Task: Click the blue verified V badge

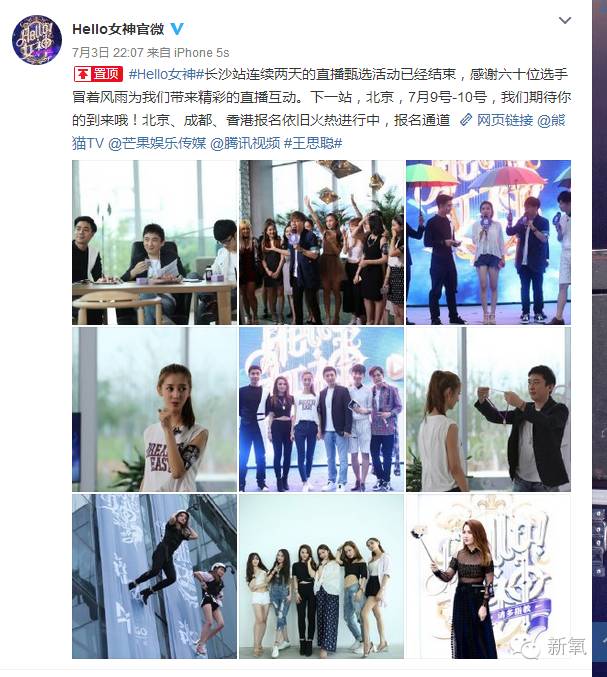Action: point(177,29)
